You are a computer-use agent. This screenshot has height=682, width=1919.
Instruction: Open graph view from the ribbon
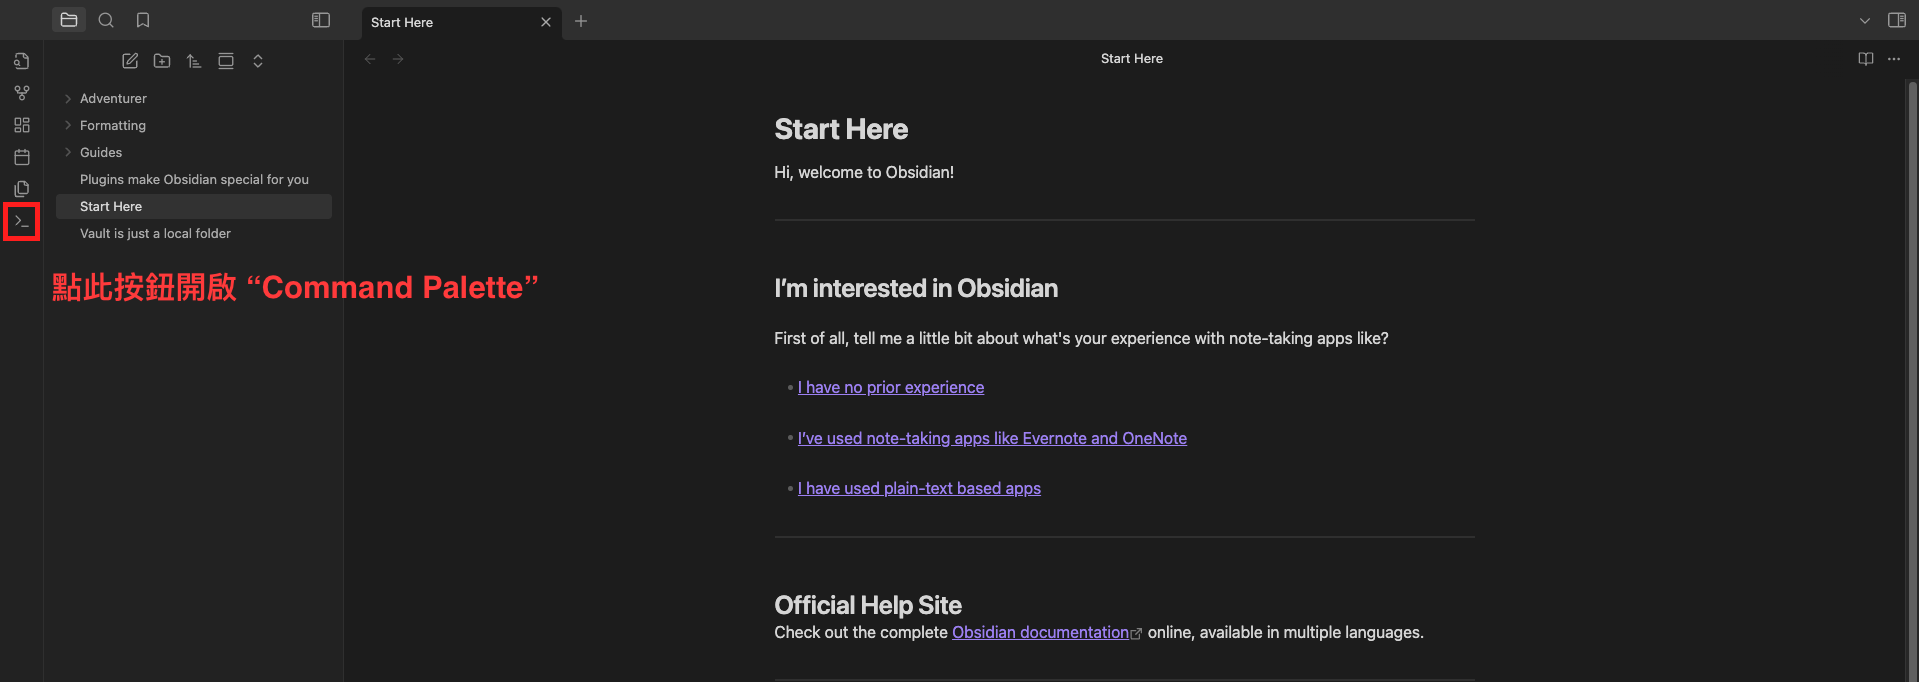22,93
